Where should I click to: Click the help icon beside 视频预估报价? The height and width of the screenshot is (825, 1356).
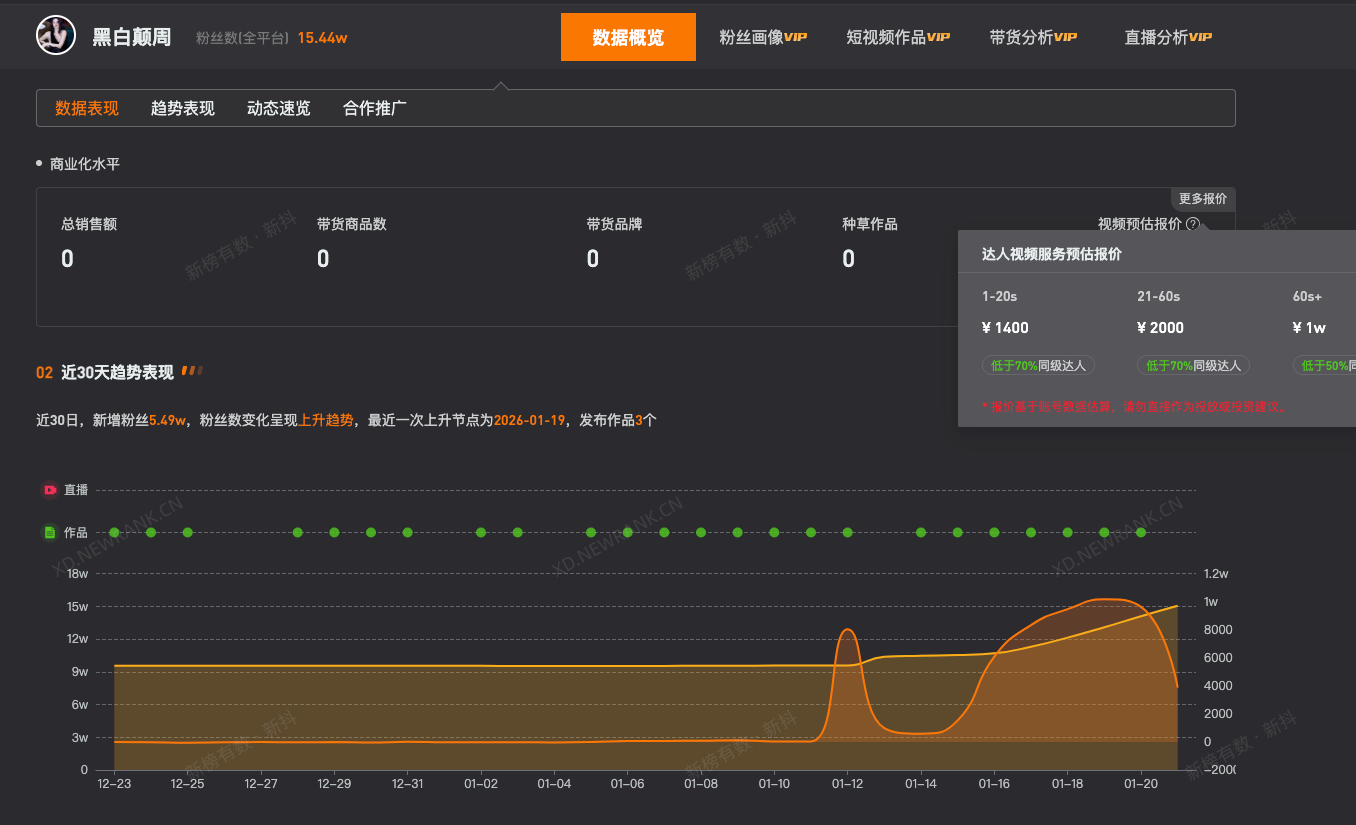pos(1192,224)
